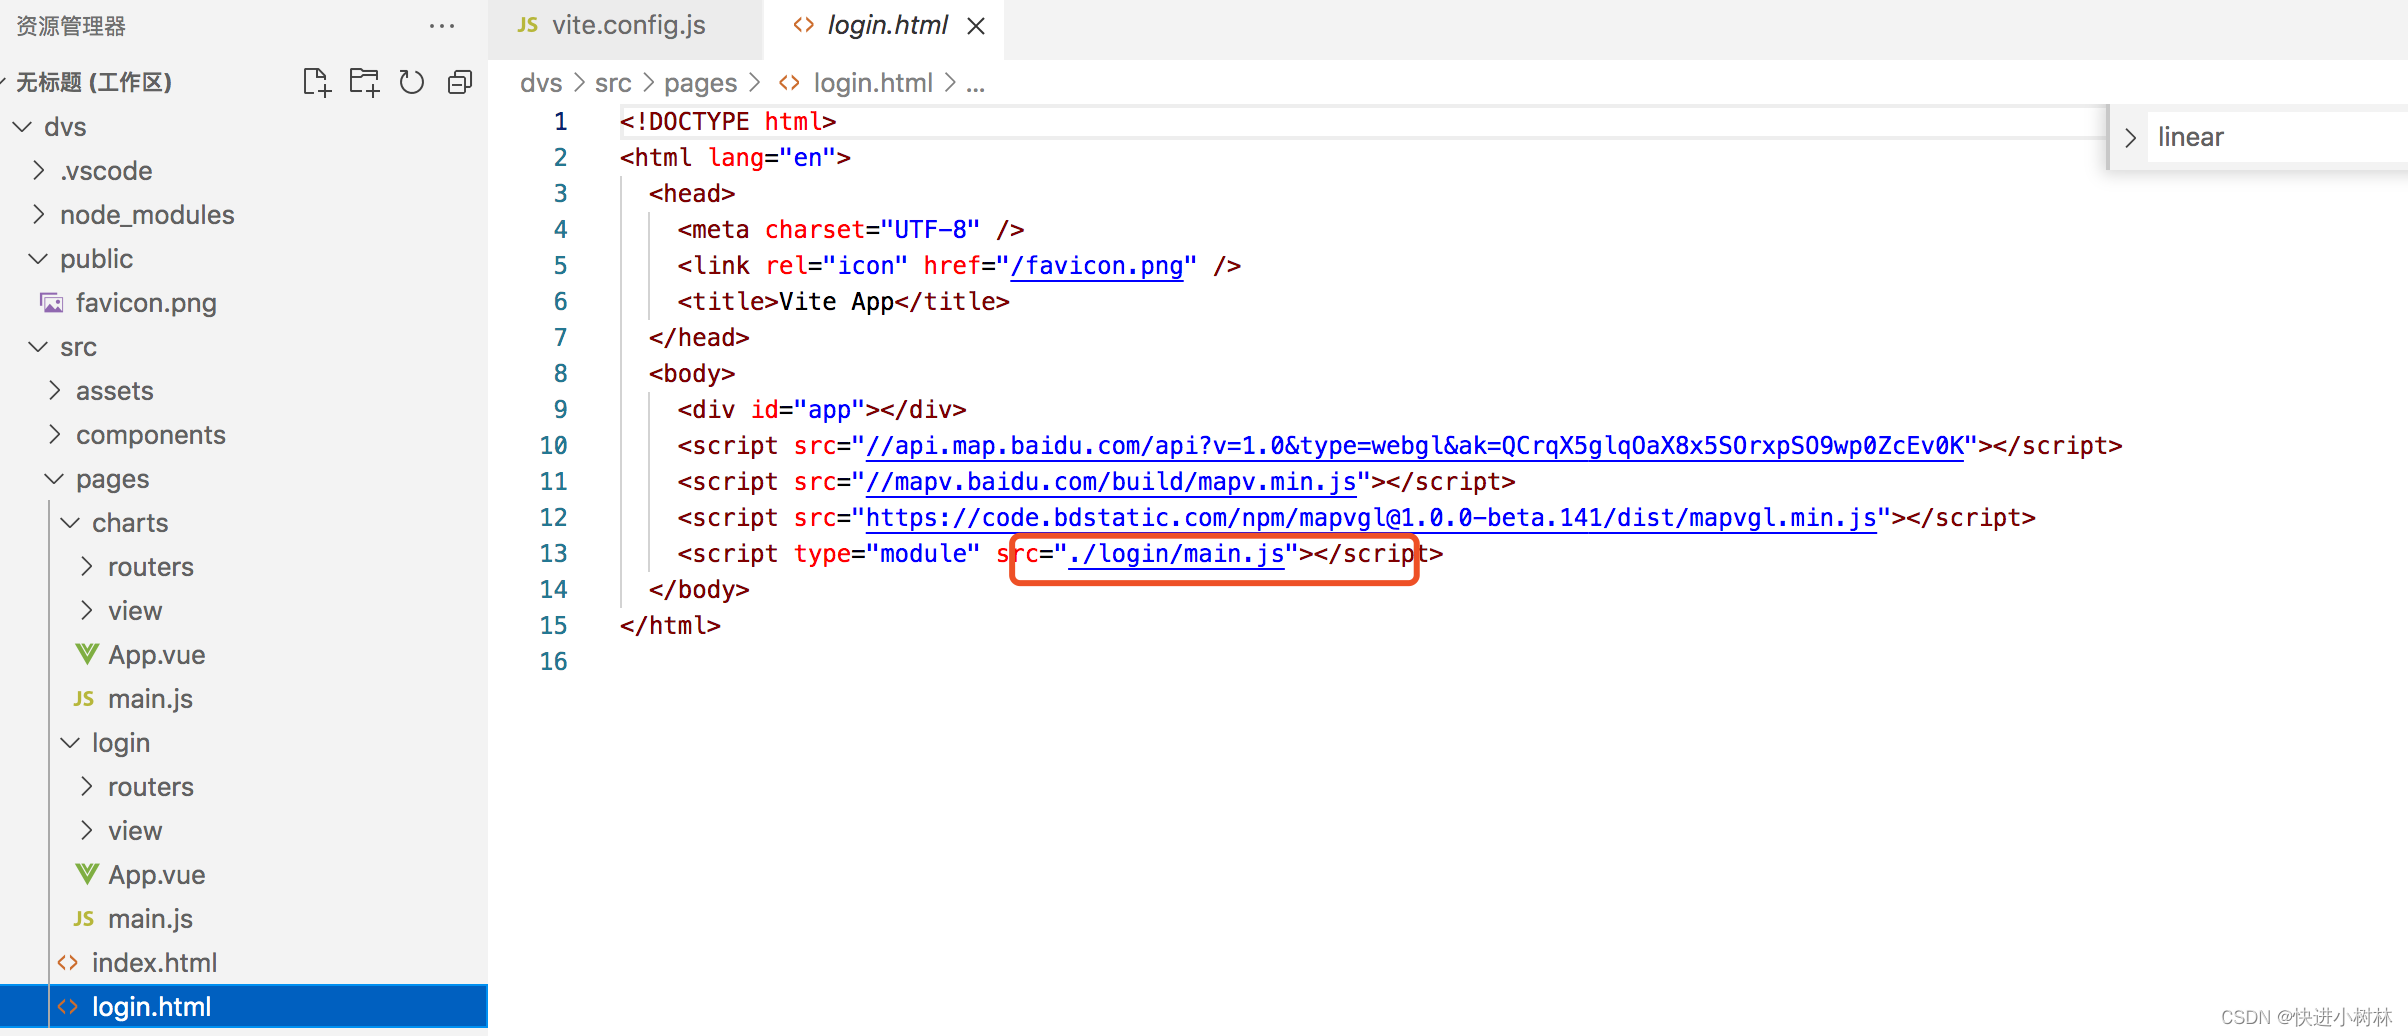
Task: Click the Vue icon of login App.vue
Action: [87, 874]
